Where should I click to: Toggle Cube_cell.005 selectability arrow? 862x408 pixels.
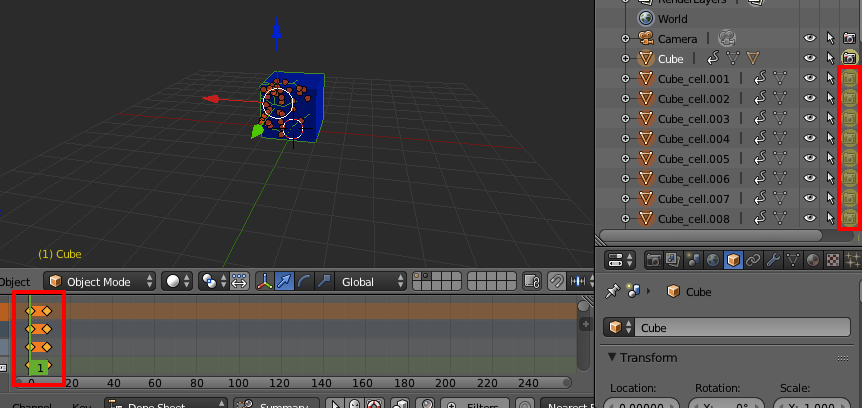click(x=831, y=158)
